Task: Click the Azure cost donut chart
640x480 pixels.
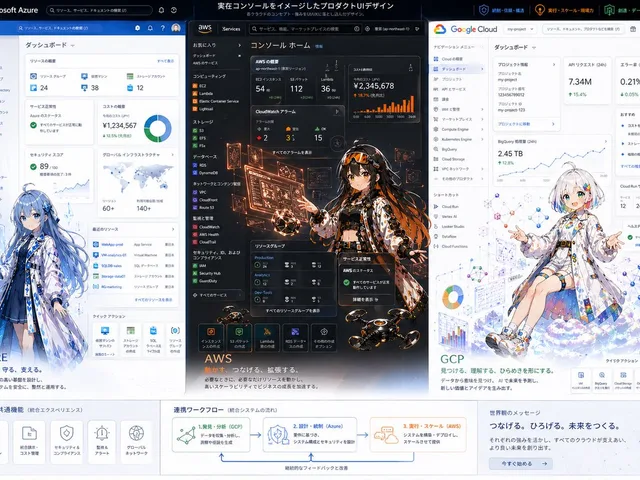Action: click(x=158, y=128)
